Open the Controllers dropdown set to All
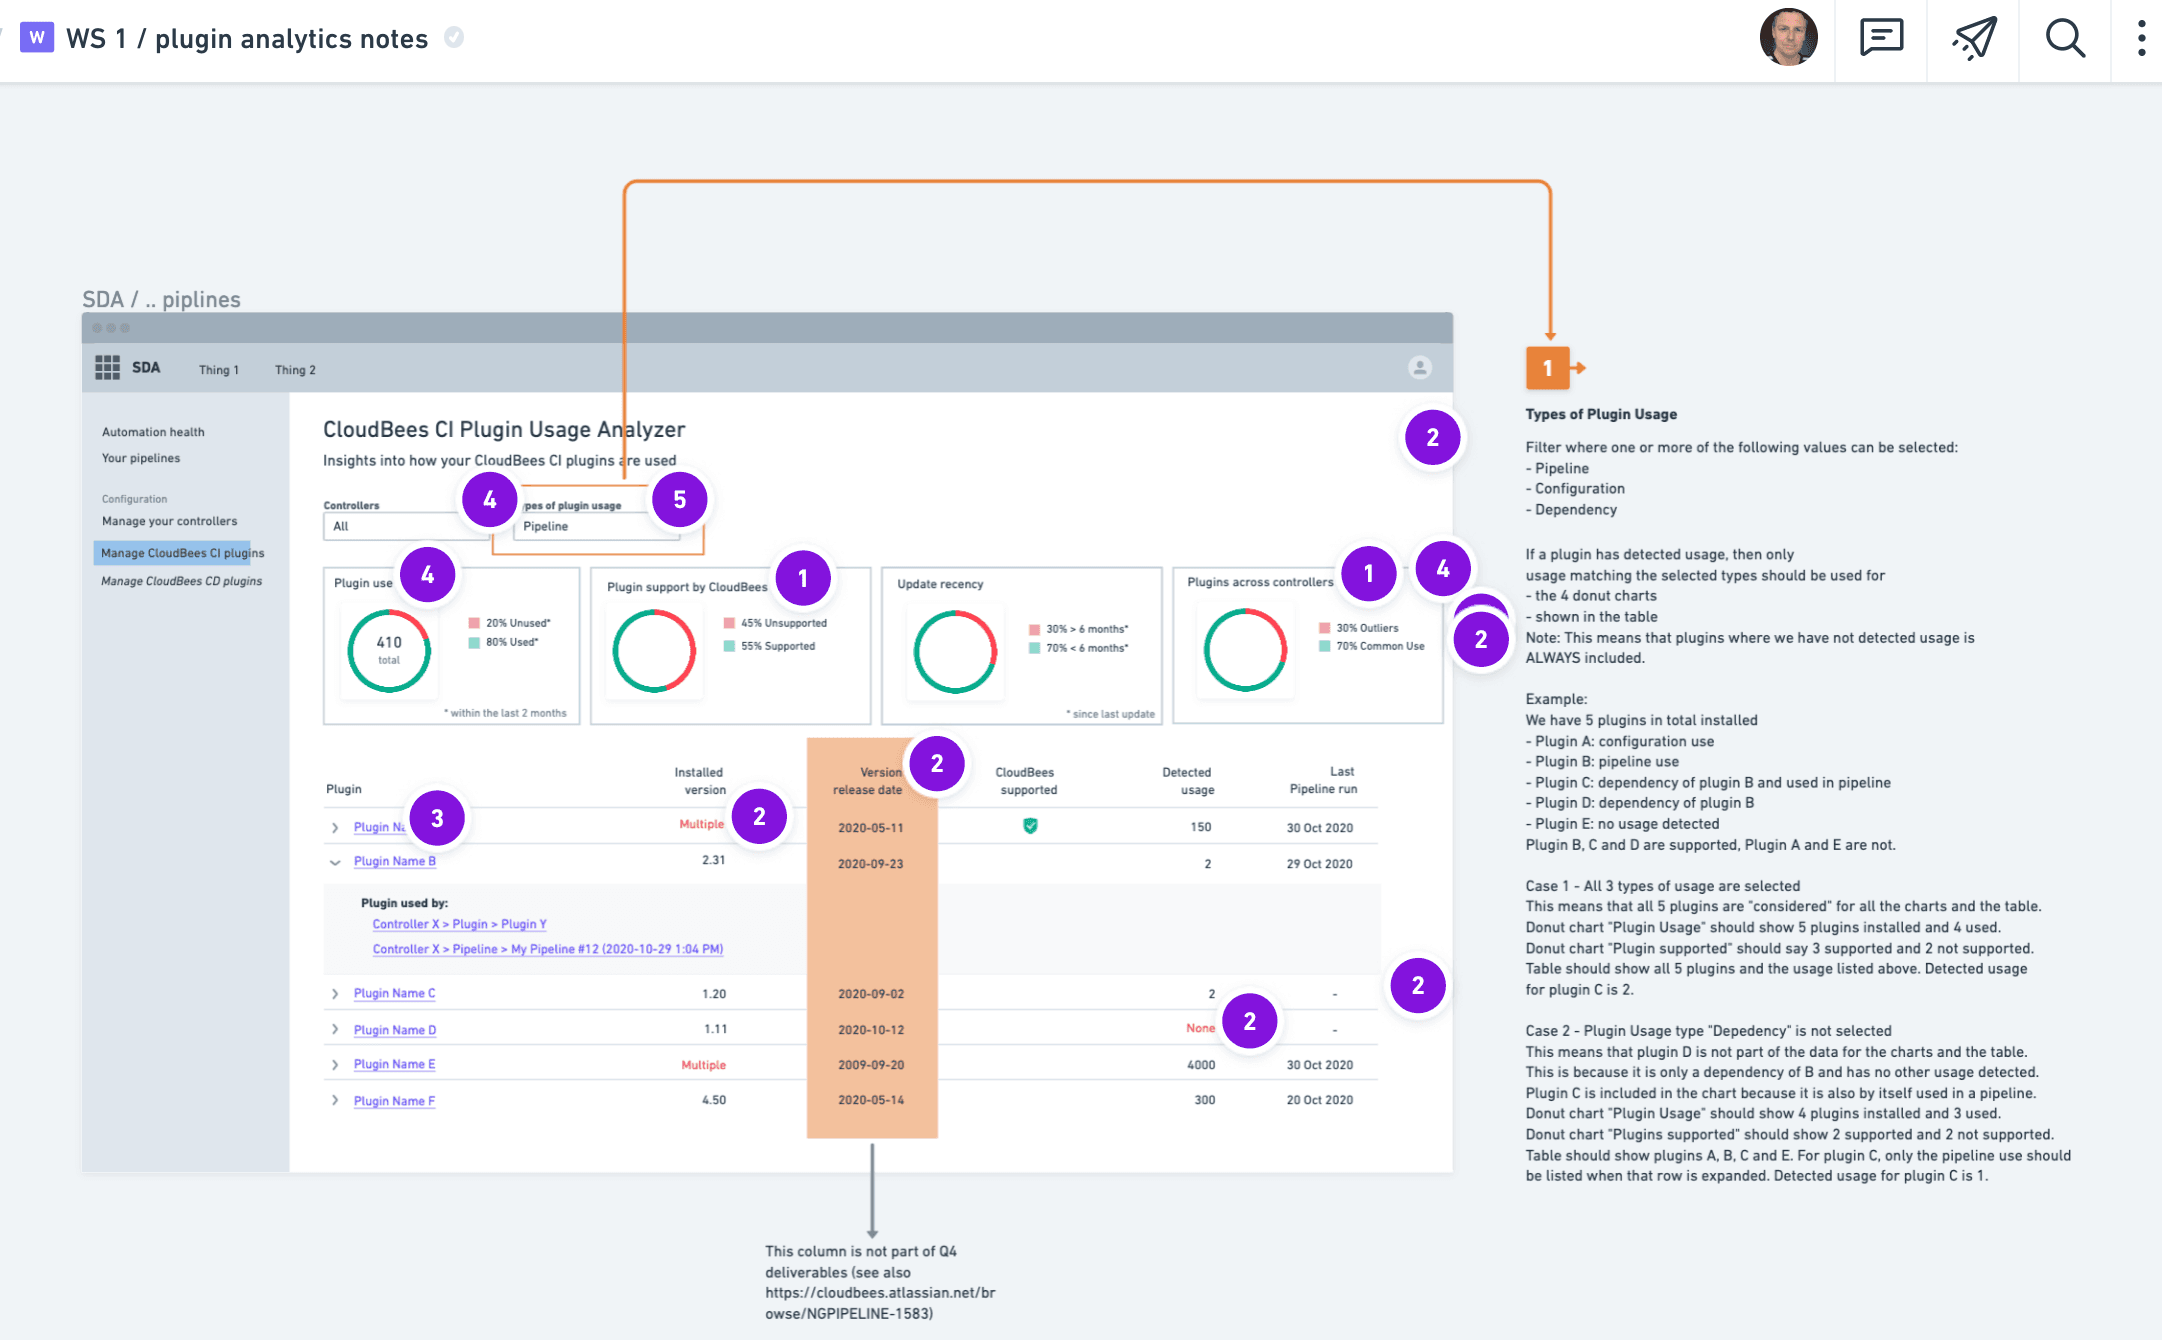 click(x=405, y=526)
